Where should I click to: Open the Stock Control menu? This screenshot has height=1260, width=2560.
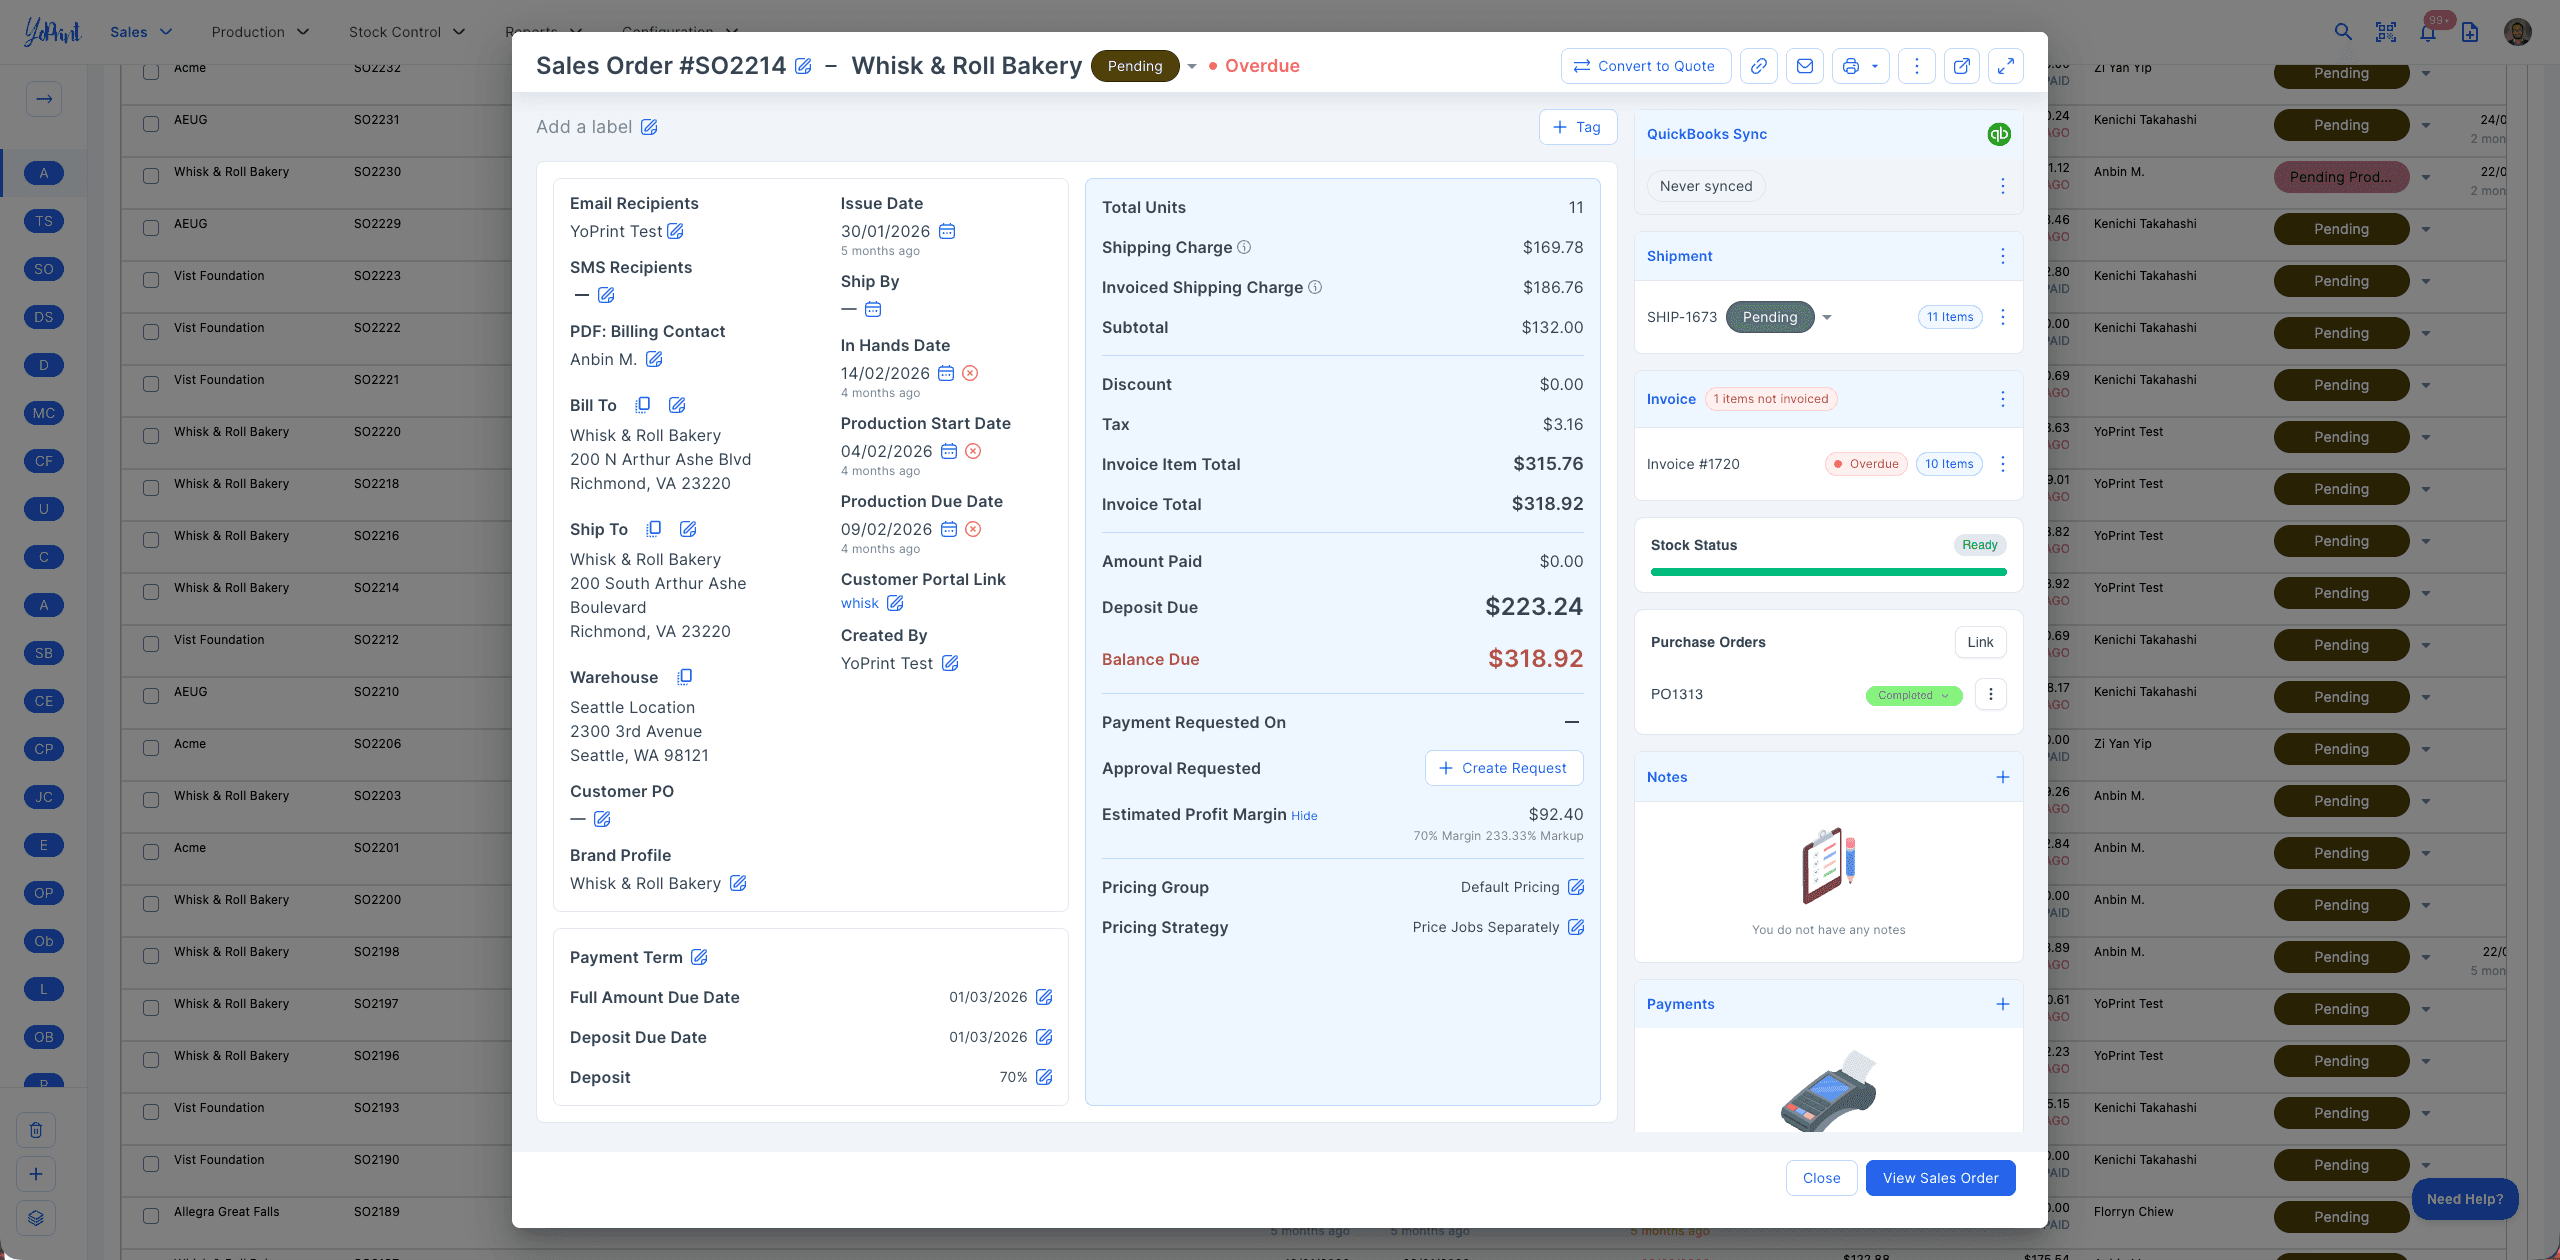pyautogui.click(x=407, y=32)
